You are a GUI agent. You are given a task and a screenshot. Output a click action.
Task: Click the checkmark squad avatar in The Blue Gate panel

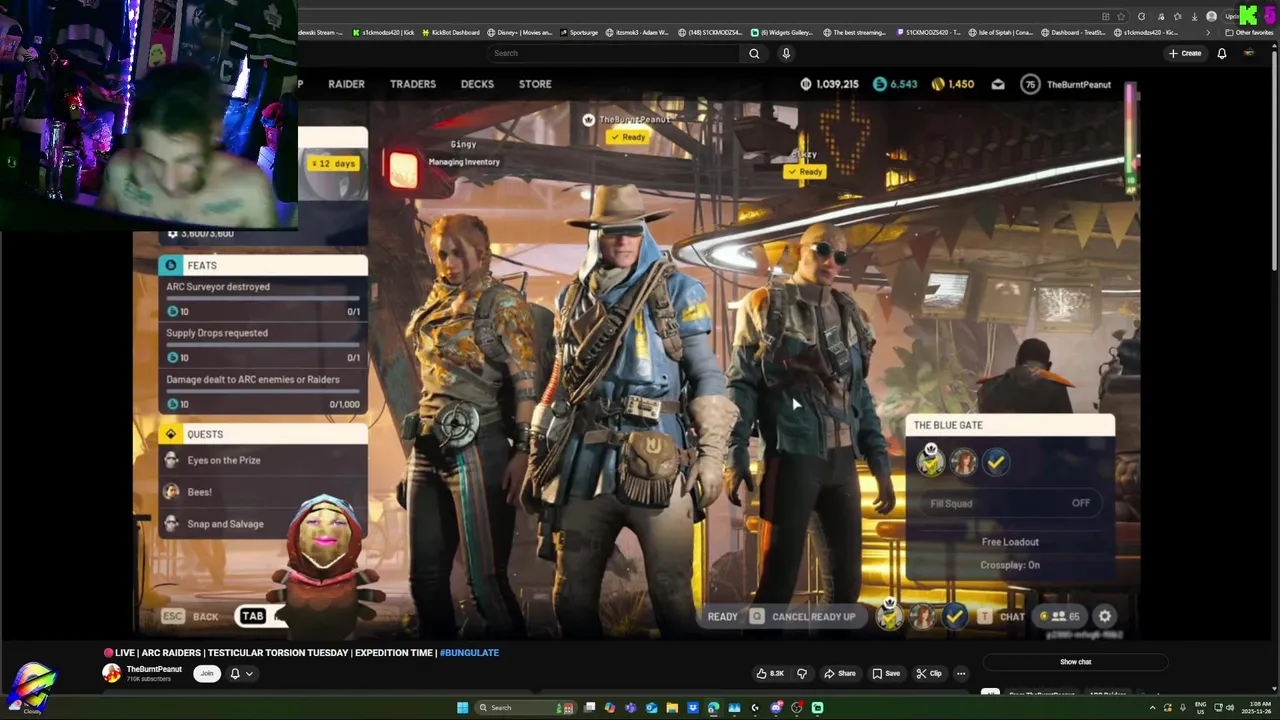pyautogui.click(x=996, y=461)
